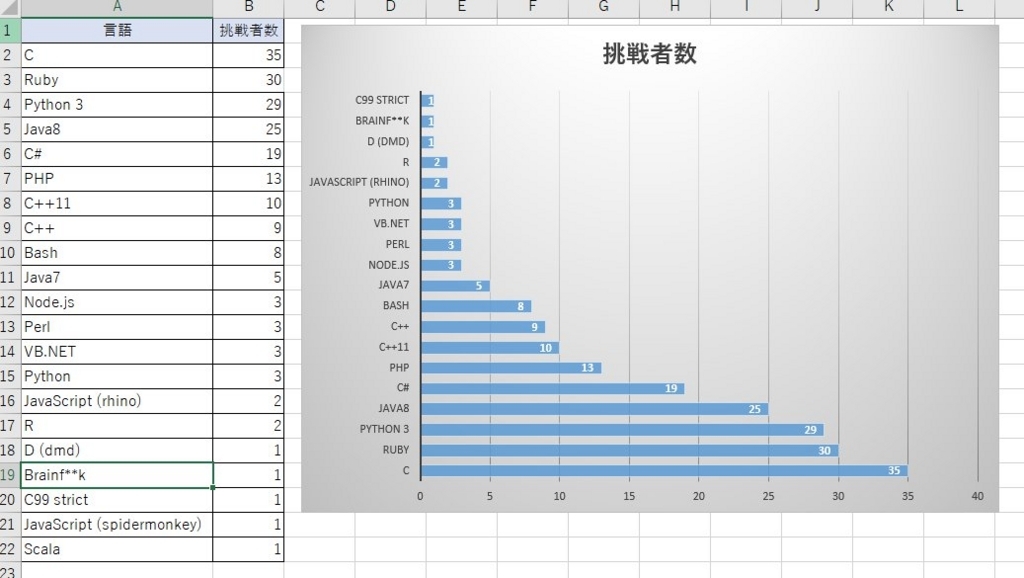Select the cell containing C++11
1024x578 pixels.
tap(117, 203)
